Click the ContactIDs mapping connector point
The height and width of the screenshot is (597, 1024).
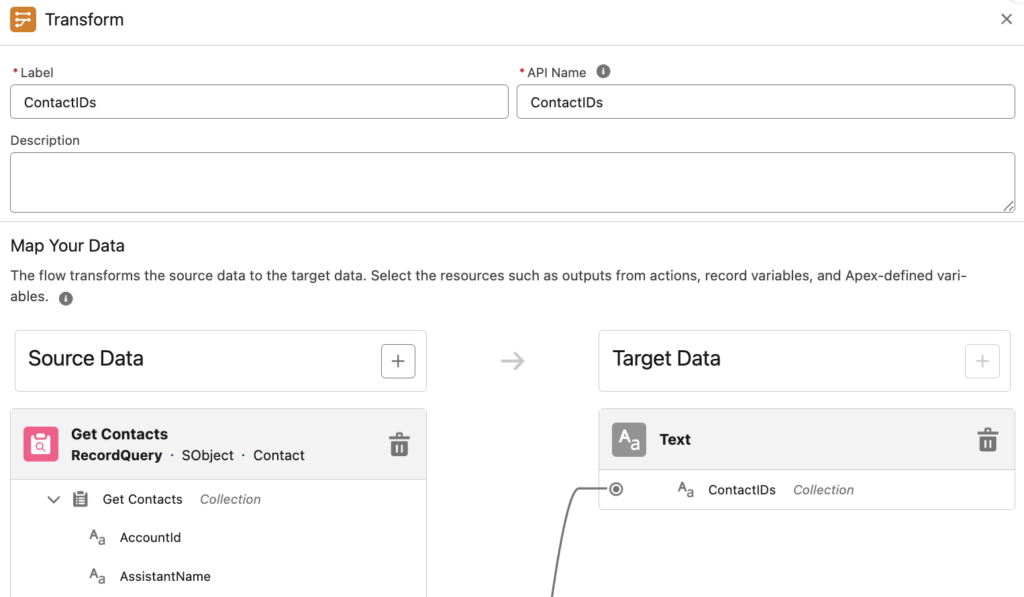[x=616, y=489]
